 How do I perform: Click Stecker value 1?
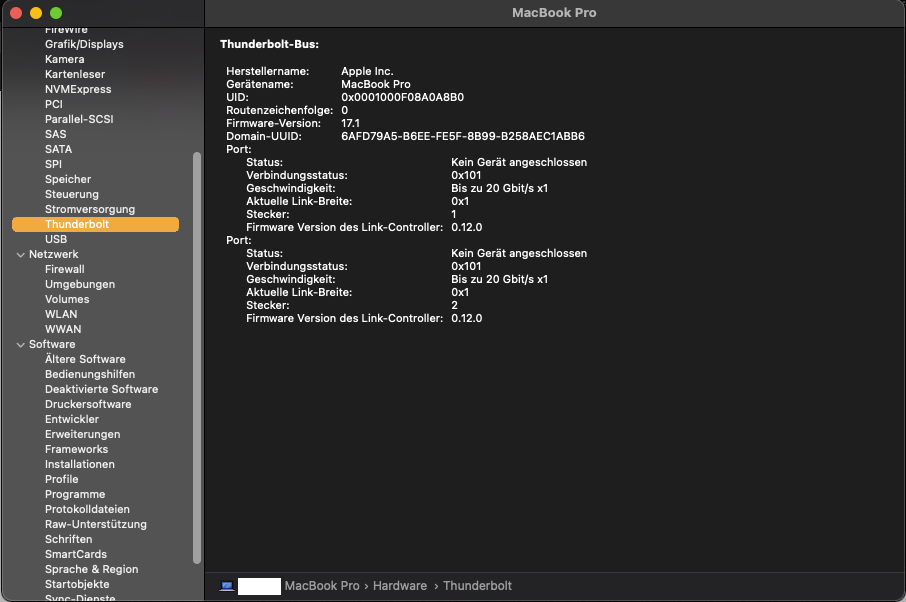pyautogui.click(x=454, y=215)
